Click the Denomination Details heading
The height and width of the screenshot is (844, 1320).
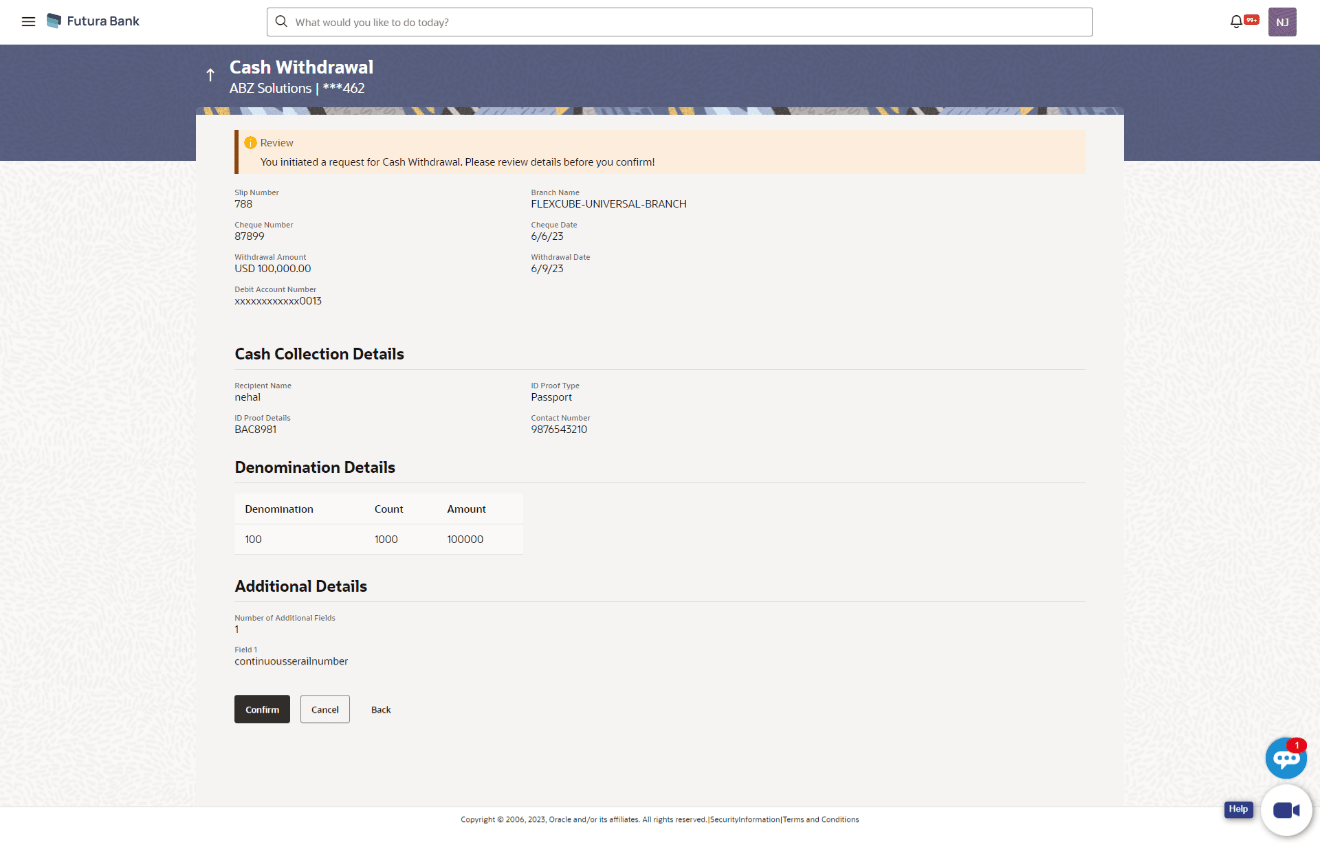click(315, 467)
